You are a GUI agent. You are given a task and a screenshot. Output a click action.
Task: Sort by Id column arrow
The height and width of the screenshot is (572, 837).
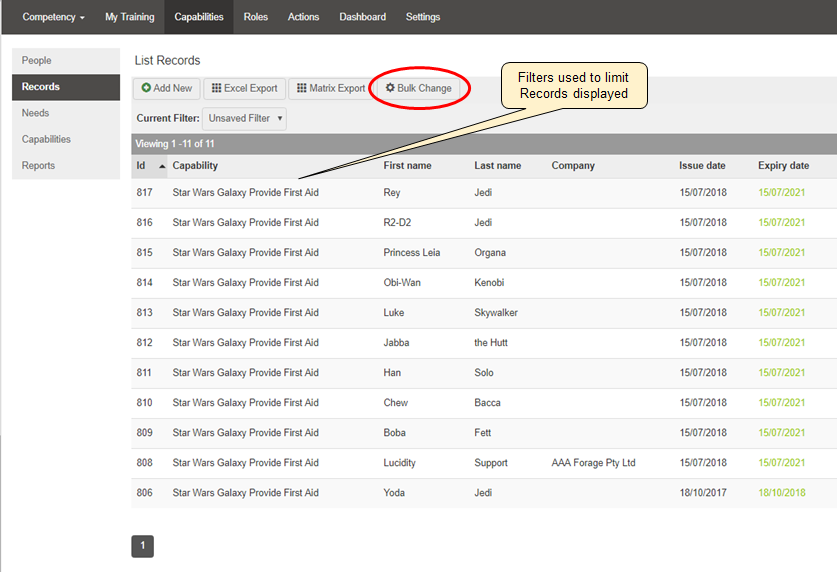pos(162,166)
